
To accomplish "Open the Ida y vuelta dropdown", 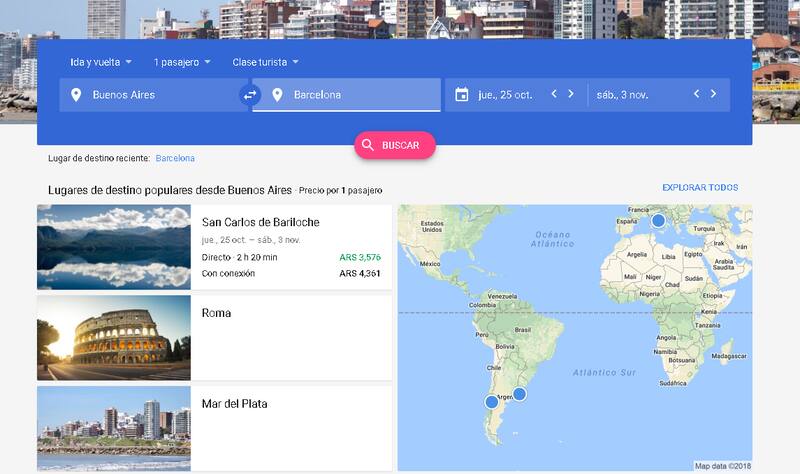I will point(101,62).
